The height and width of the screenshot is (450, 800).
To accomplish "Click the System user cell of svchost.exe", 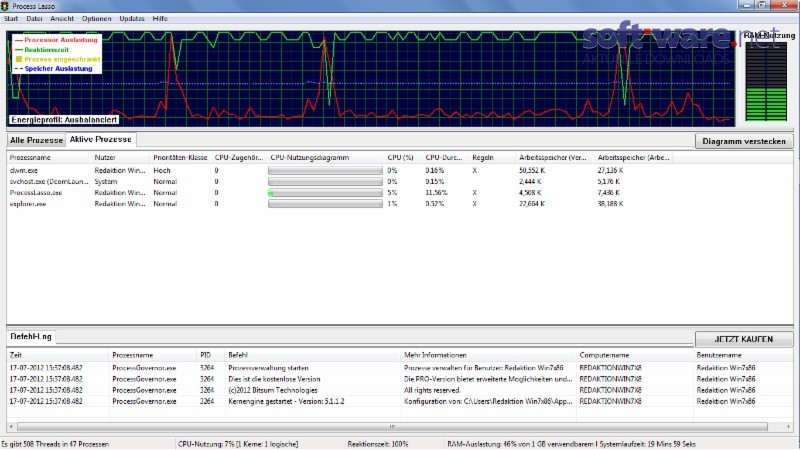I will 106,182.
